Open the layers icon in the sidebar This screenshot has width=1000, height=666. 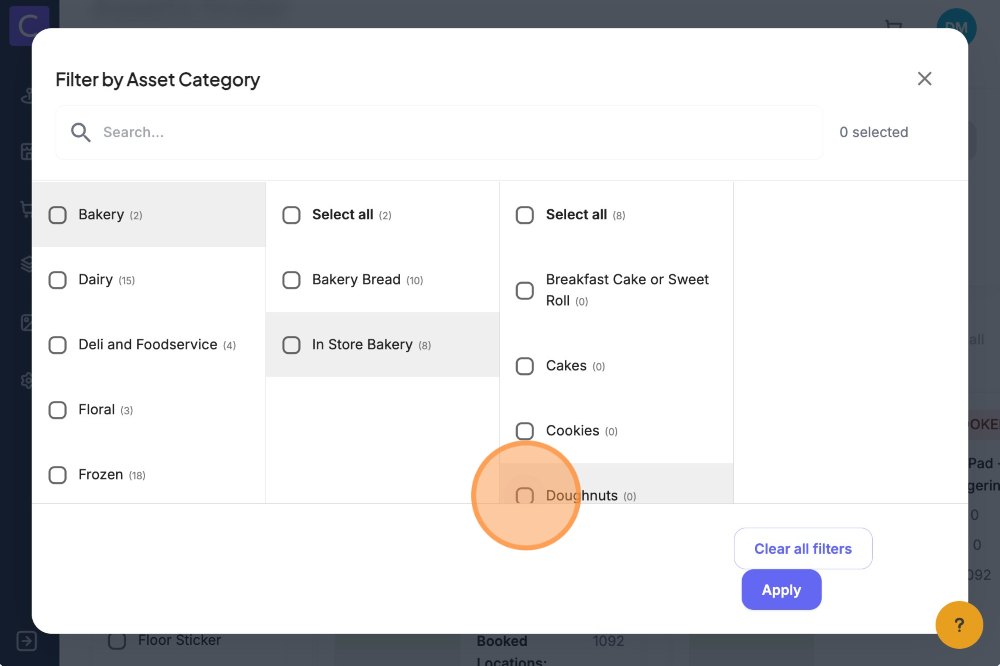coord(28,264)
